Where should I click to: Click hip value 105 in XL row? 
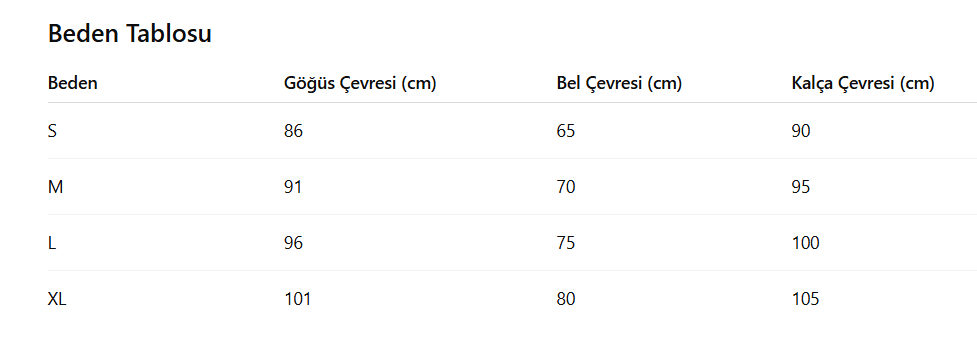pyautogui.click(x=805, y=299)
